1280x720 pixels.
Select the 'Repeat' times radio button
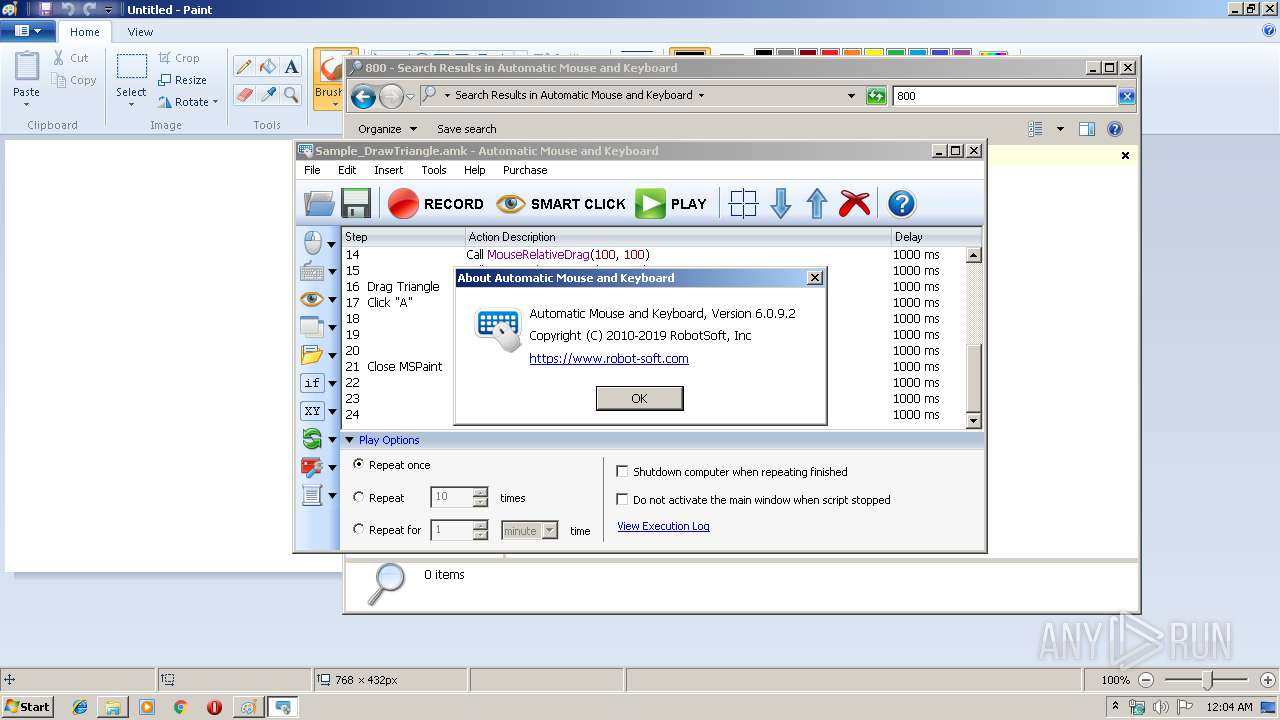(359, 497)
